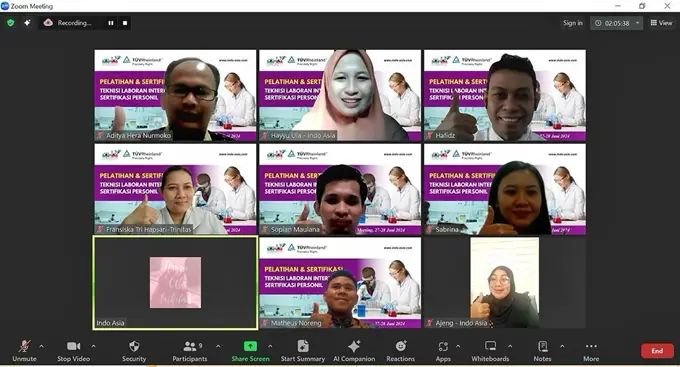Screen dimensions: 680x367
Task: Click the red End meeting button
Action: (x=657, y=351)
